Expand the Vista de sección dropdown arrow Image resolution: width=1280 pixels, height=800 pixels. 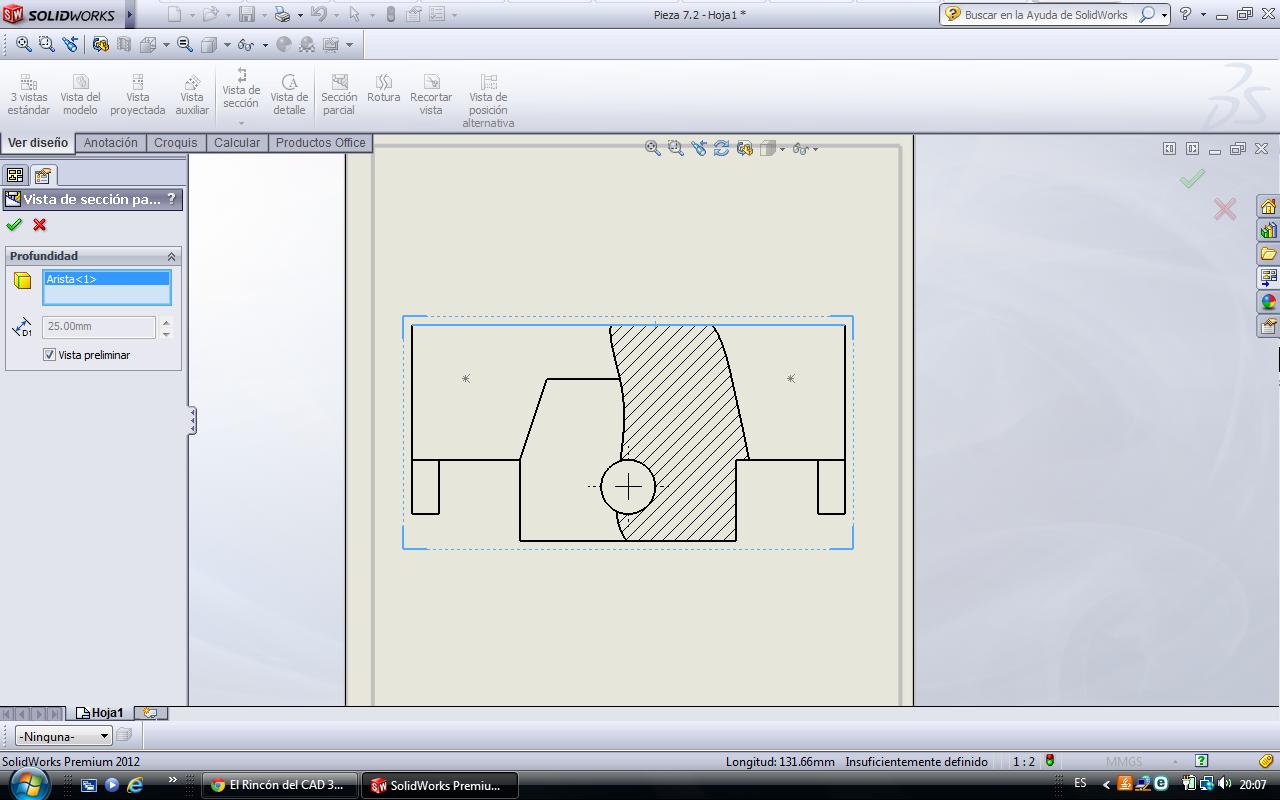[x=241, y=123]
